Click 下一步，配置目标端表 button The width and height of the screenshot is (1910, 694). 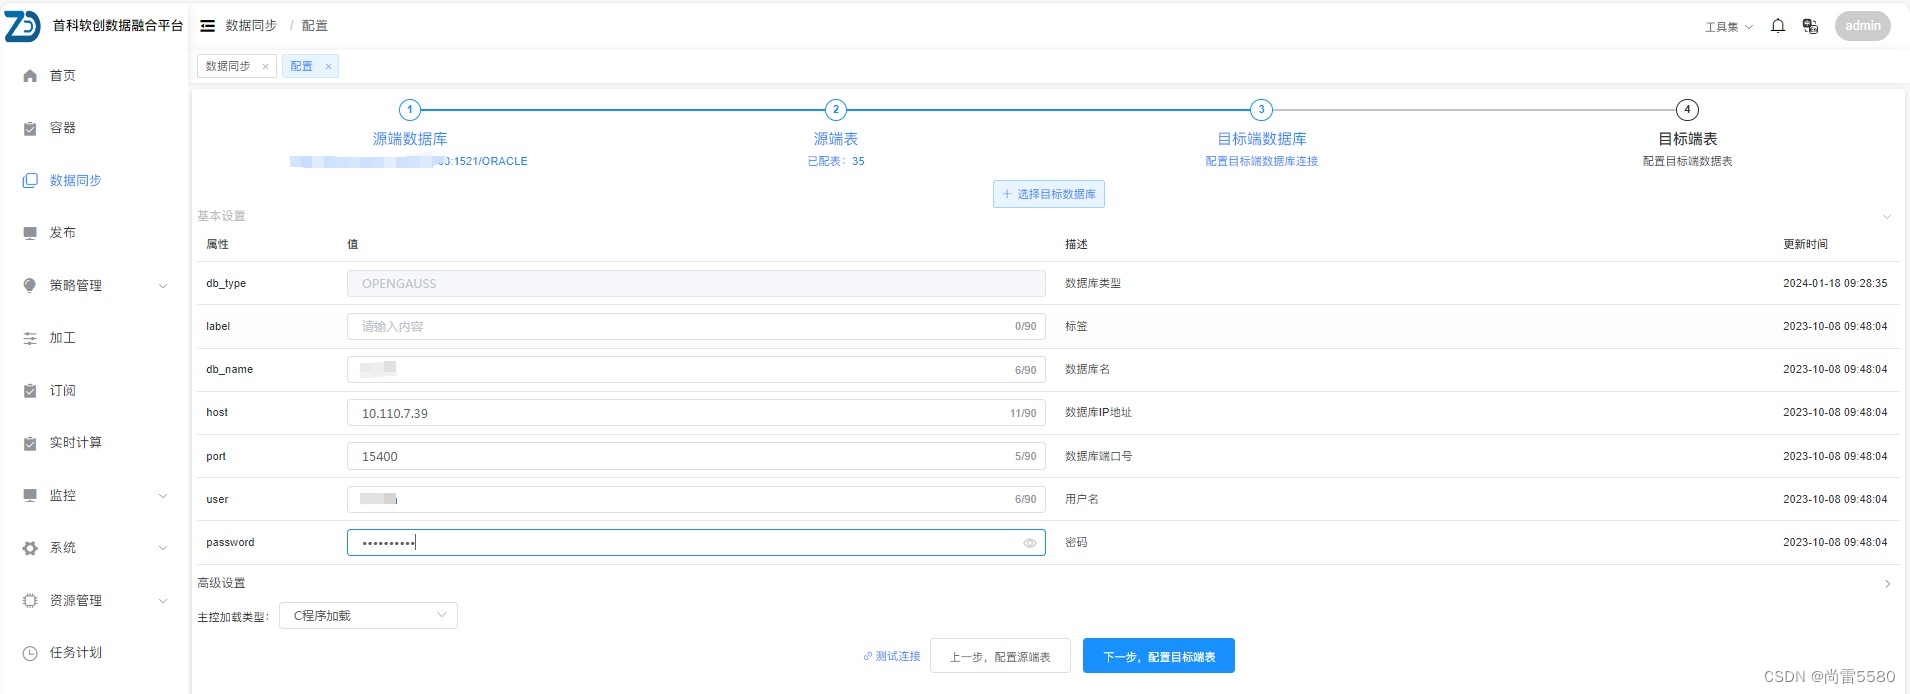click(x=1159, y=656)
